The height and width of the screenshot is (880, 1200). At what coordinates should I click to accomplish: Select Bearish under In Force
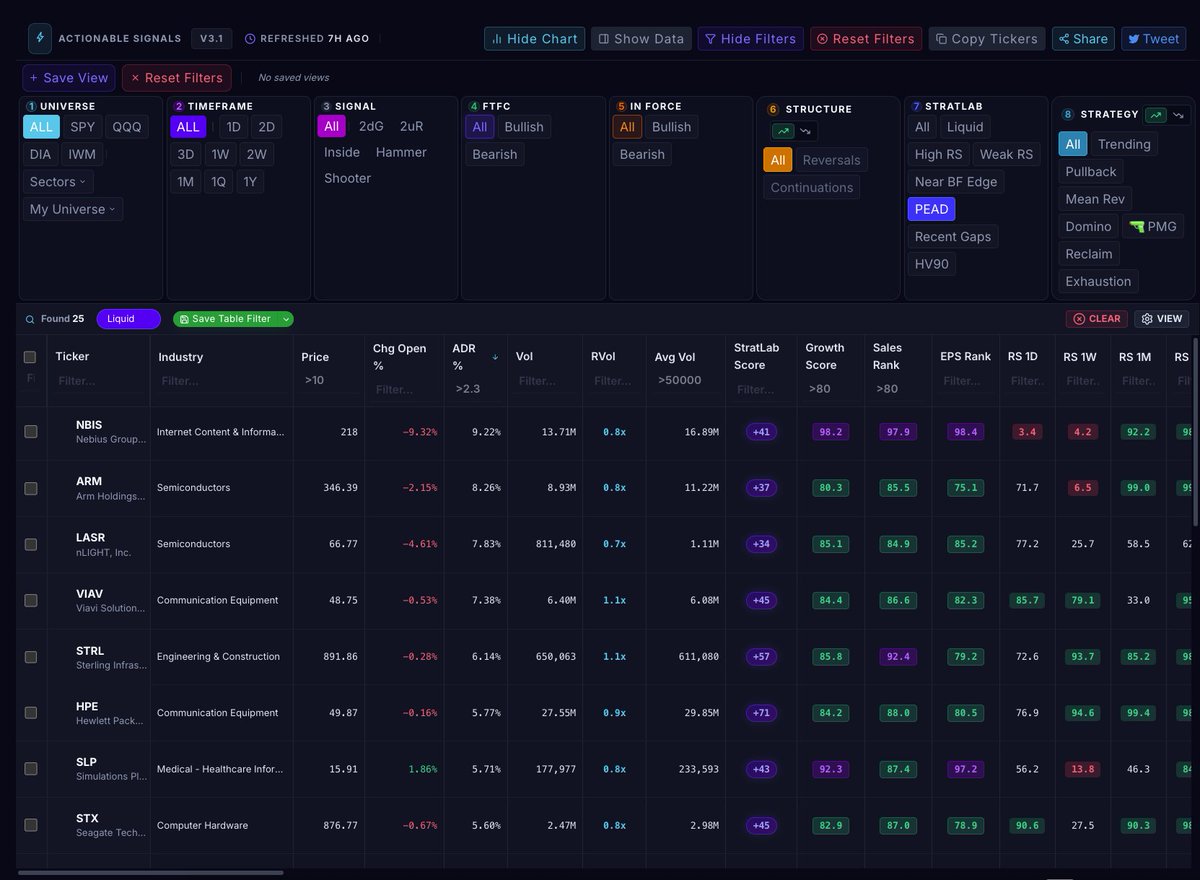click(642, 154)
